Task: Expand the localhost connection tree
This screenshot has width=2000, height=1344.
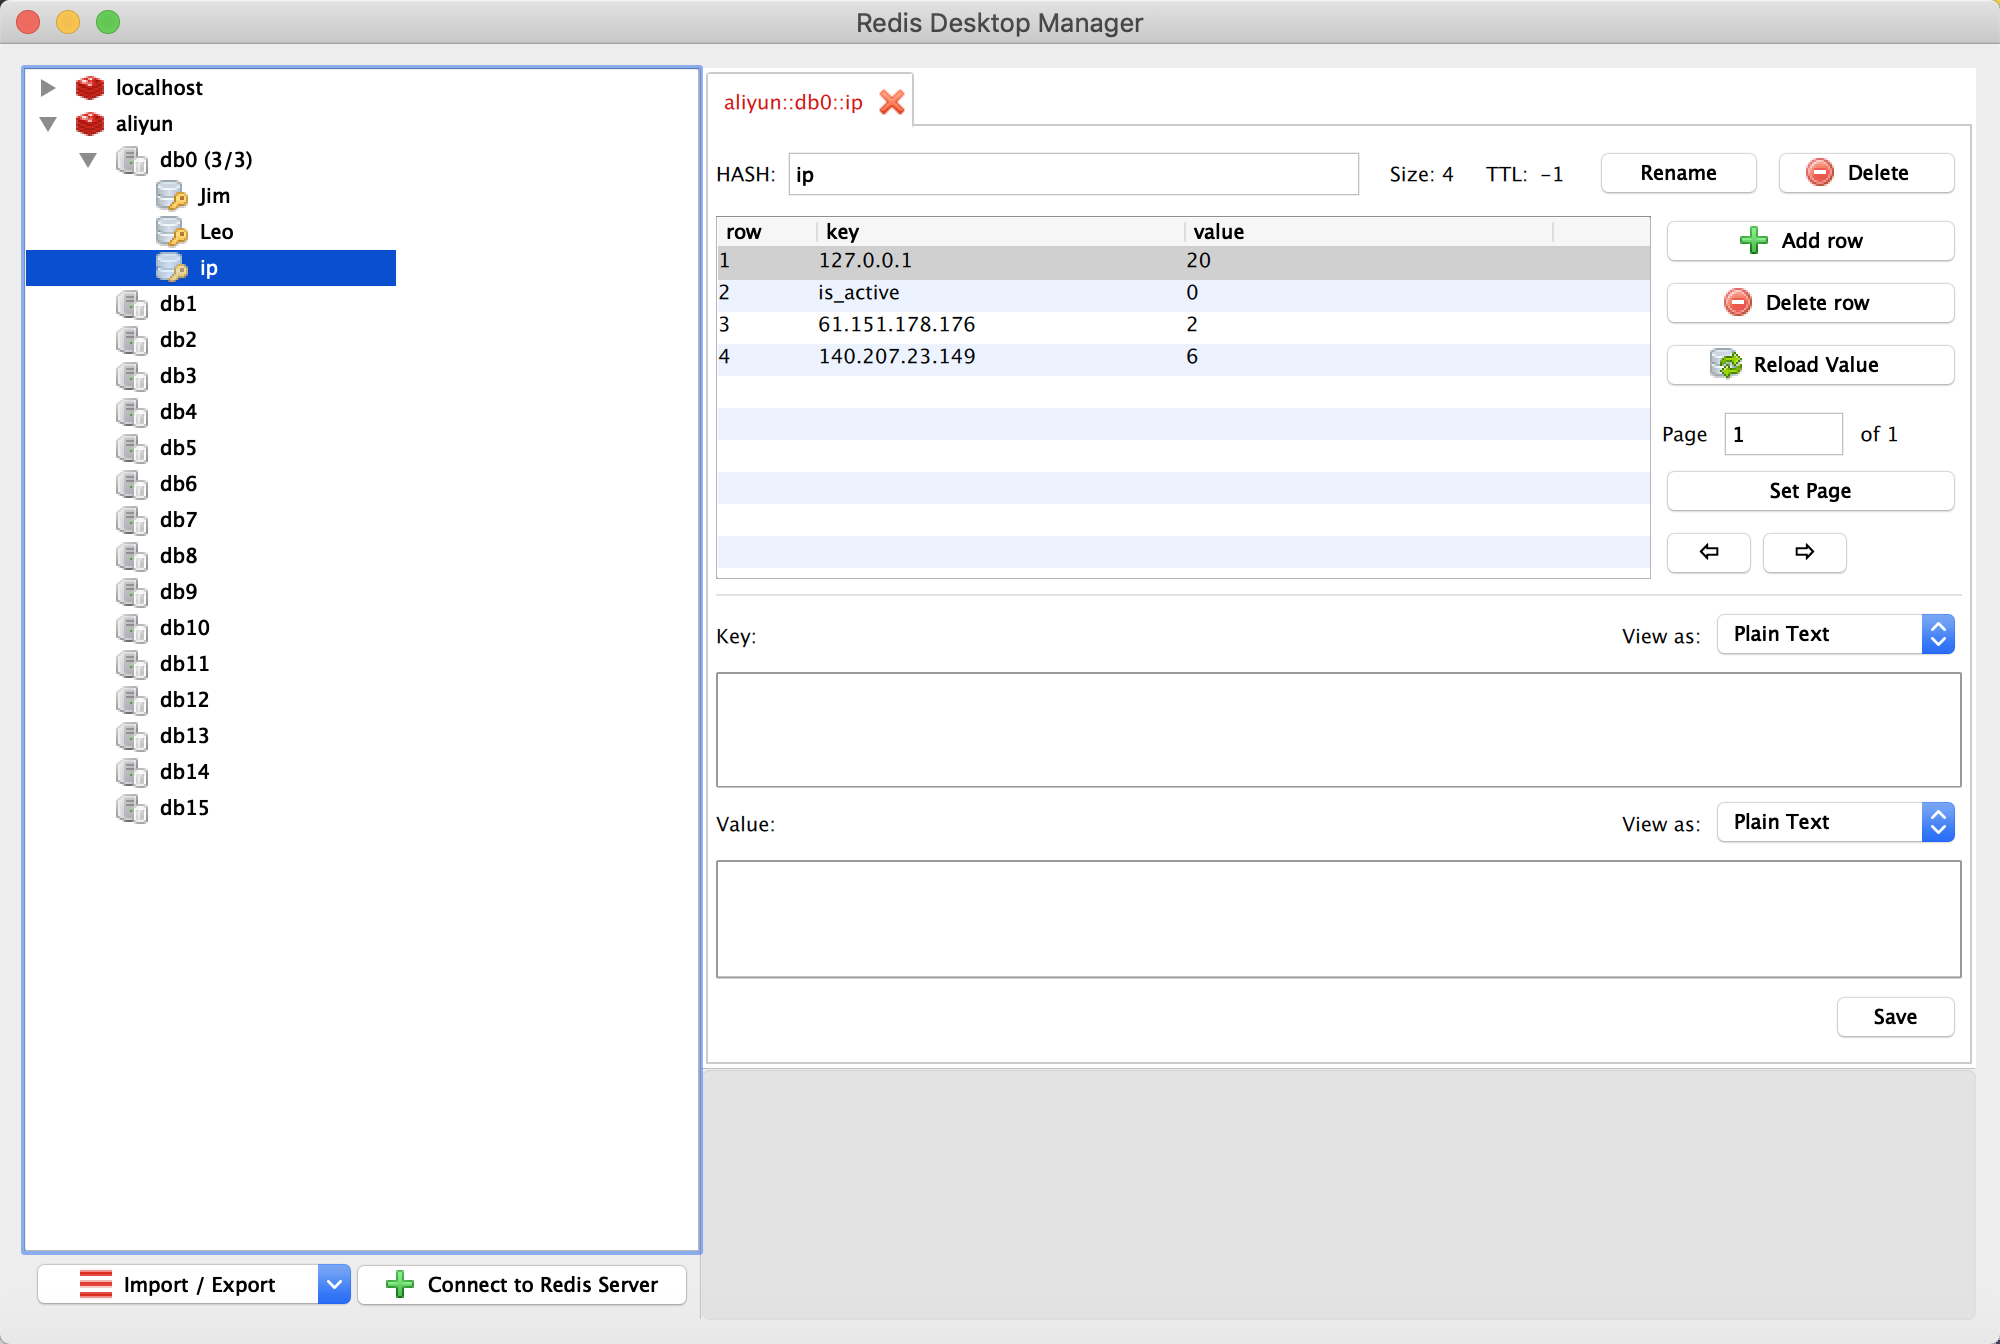Action: tap(47, 88)
